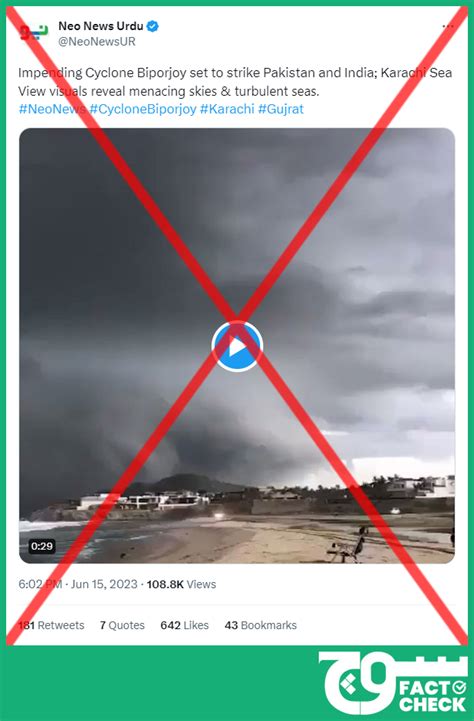Open the 642 Likes list
The width and height of the screenshot is (474, 721).
click(x=184, y=625)
